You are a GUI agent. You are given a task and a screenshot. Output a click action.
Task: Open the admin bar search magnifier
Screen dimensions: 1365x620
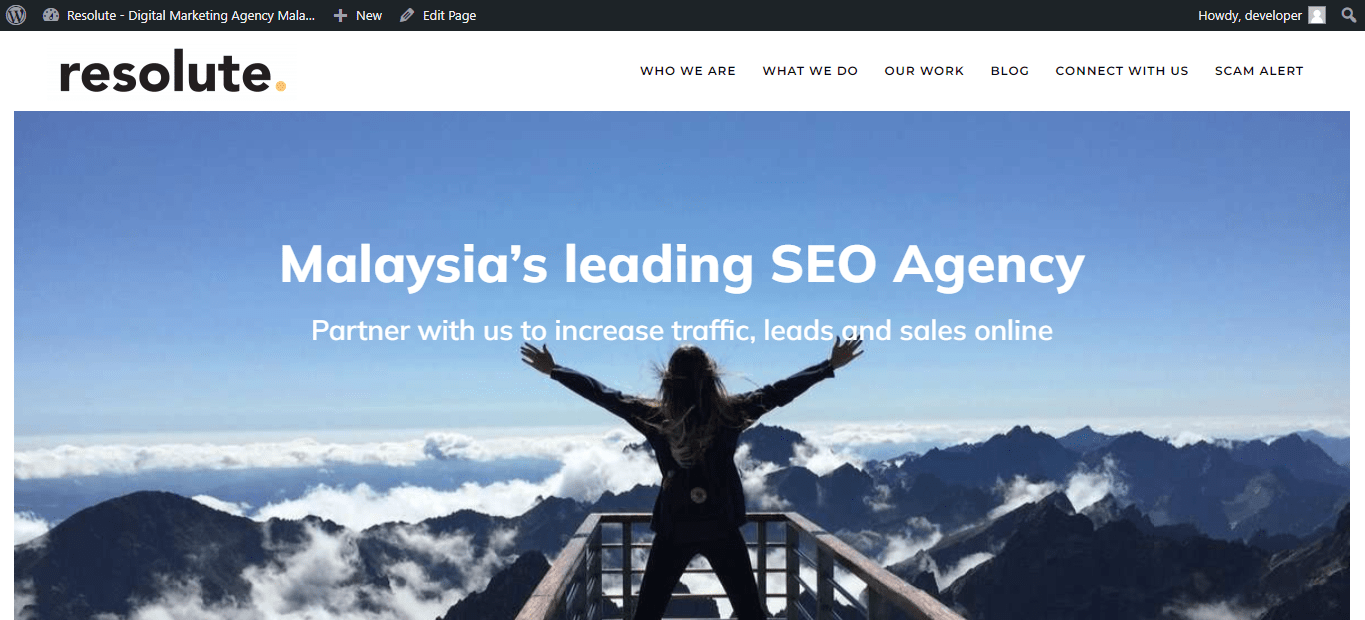pos(1348,15)
